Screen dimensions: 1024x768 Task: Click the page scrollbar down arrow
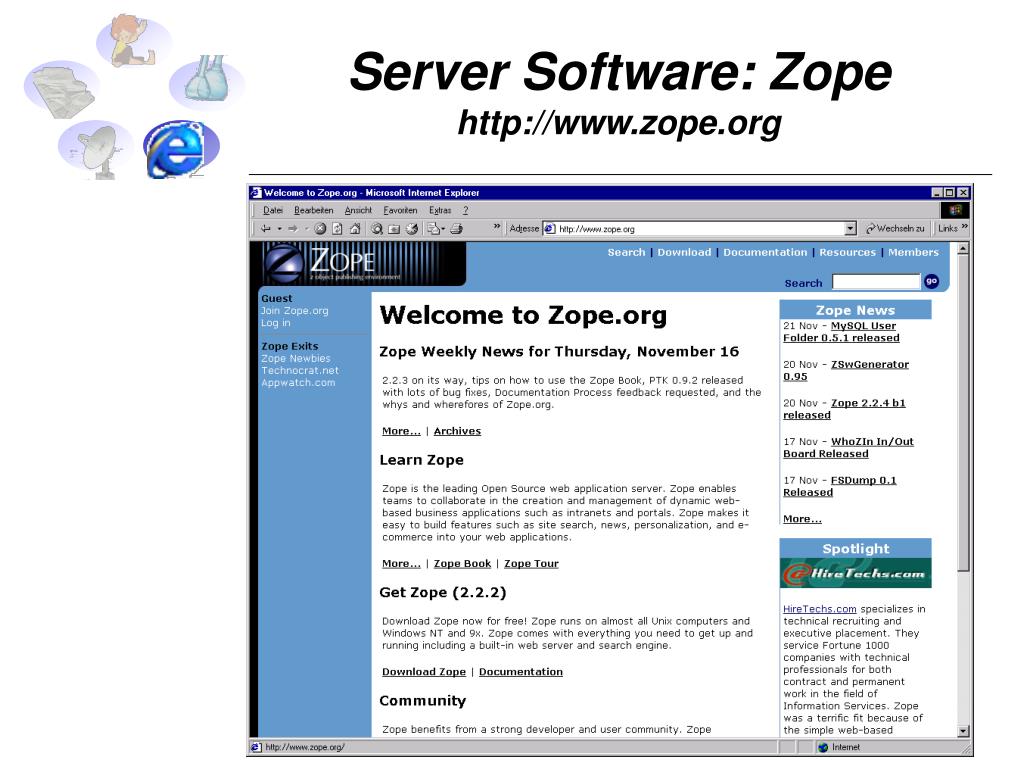(x=963, y=731)
